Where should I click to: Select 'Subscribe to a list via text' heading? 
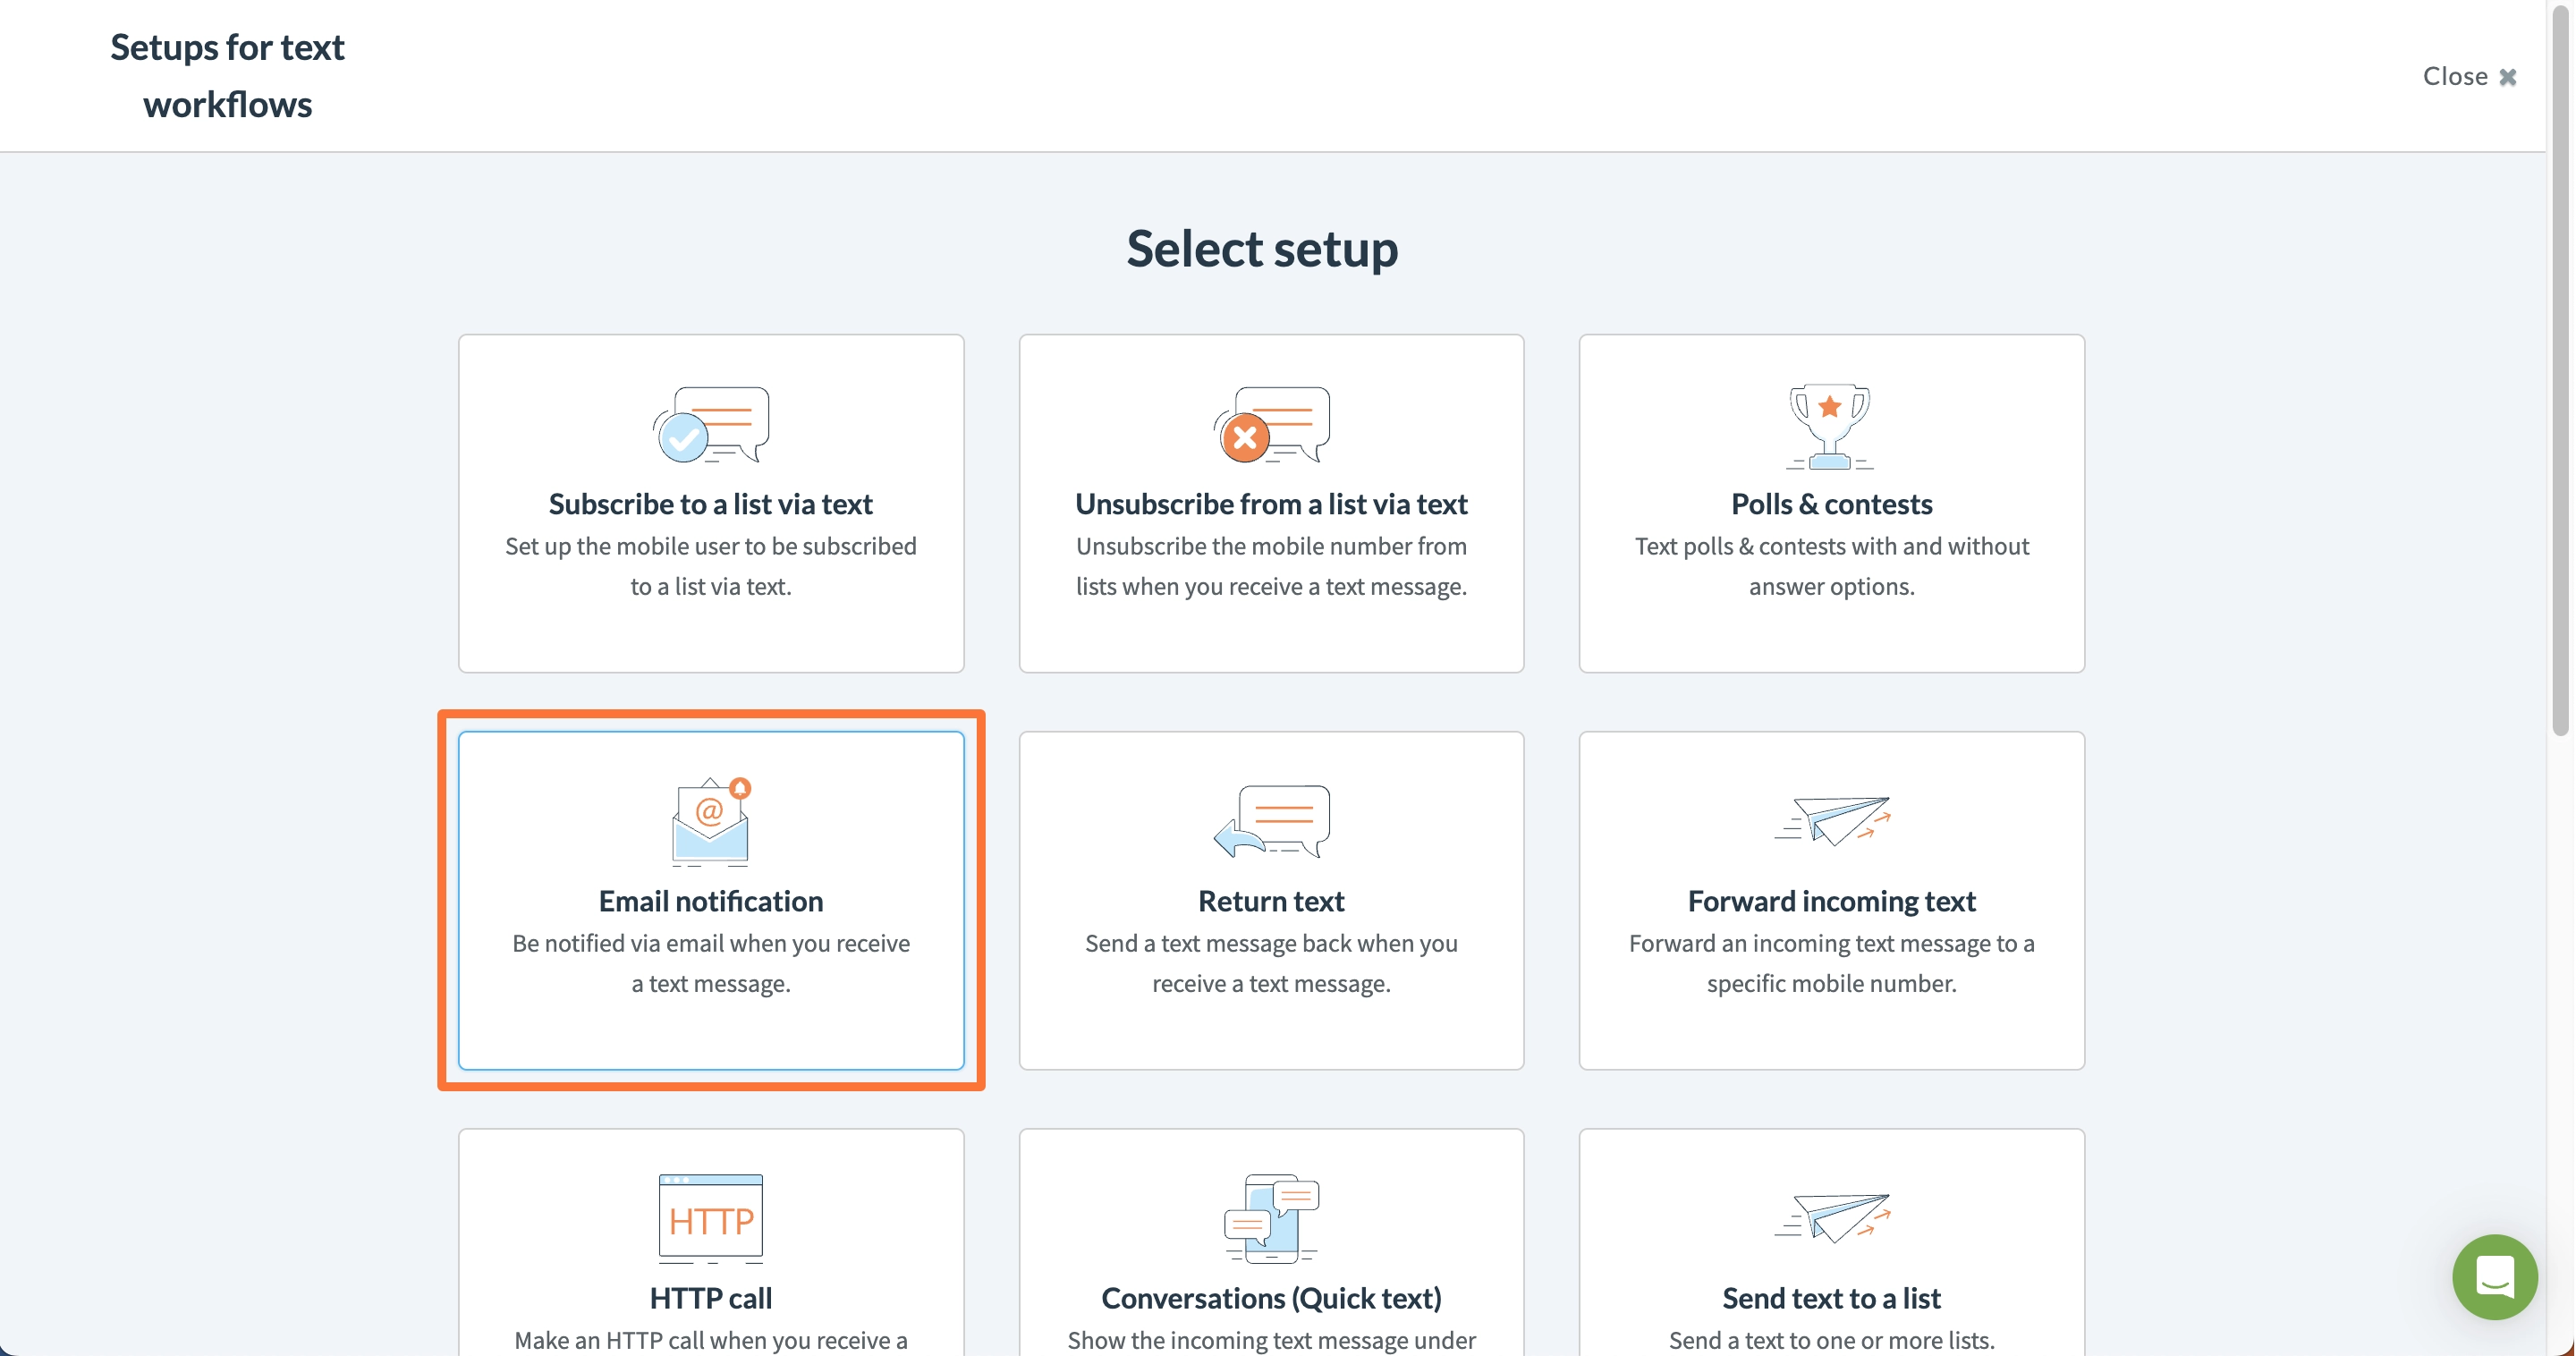pos(711,504)
